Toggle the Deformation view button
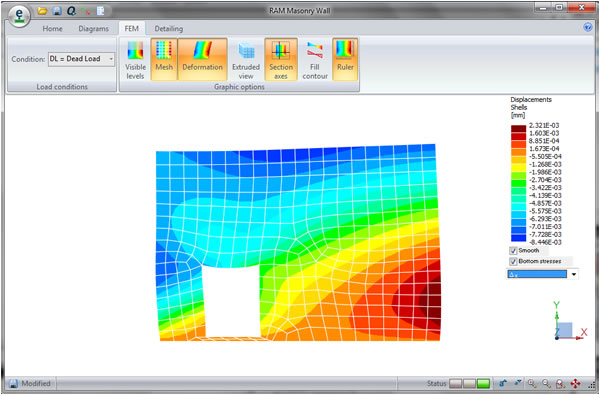The image size is (599, 395). 202,60
